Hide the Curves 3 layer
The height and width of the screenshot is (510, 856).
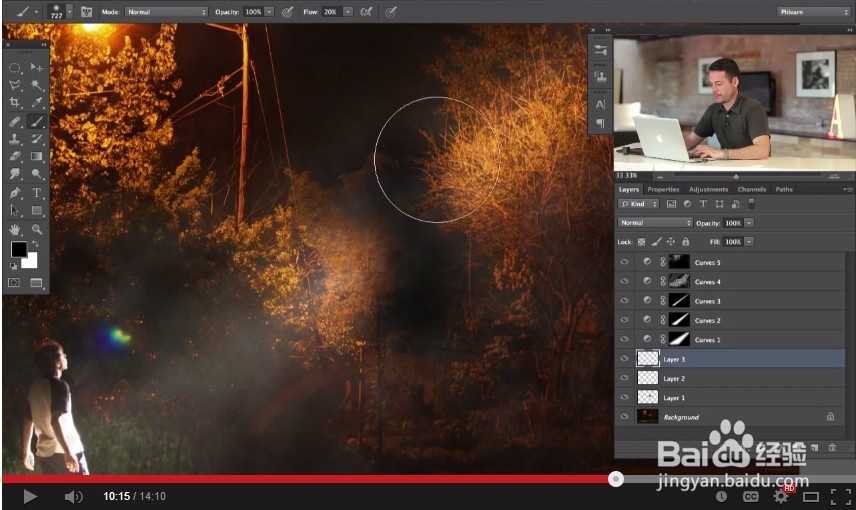click(x=625, y=301)
